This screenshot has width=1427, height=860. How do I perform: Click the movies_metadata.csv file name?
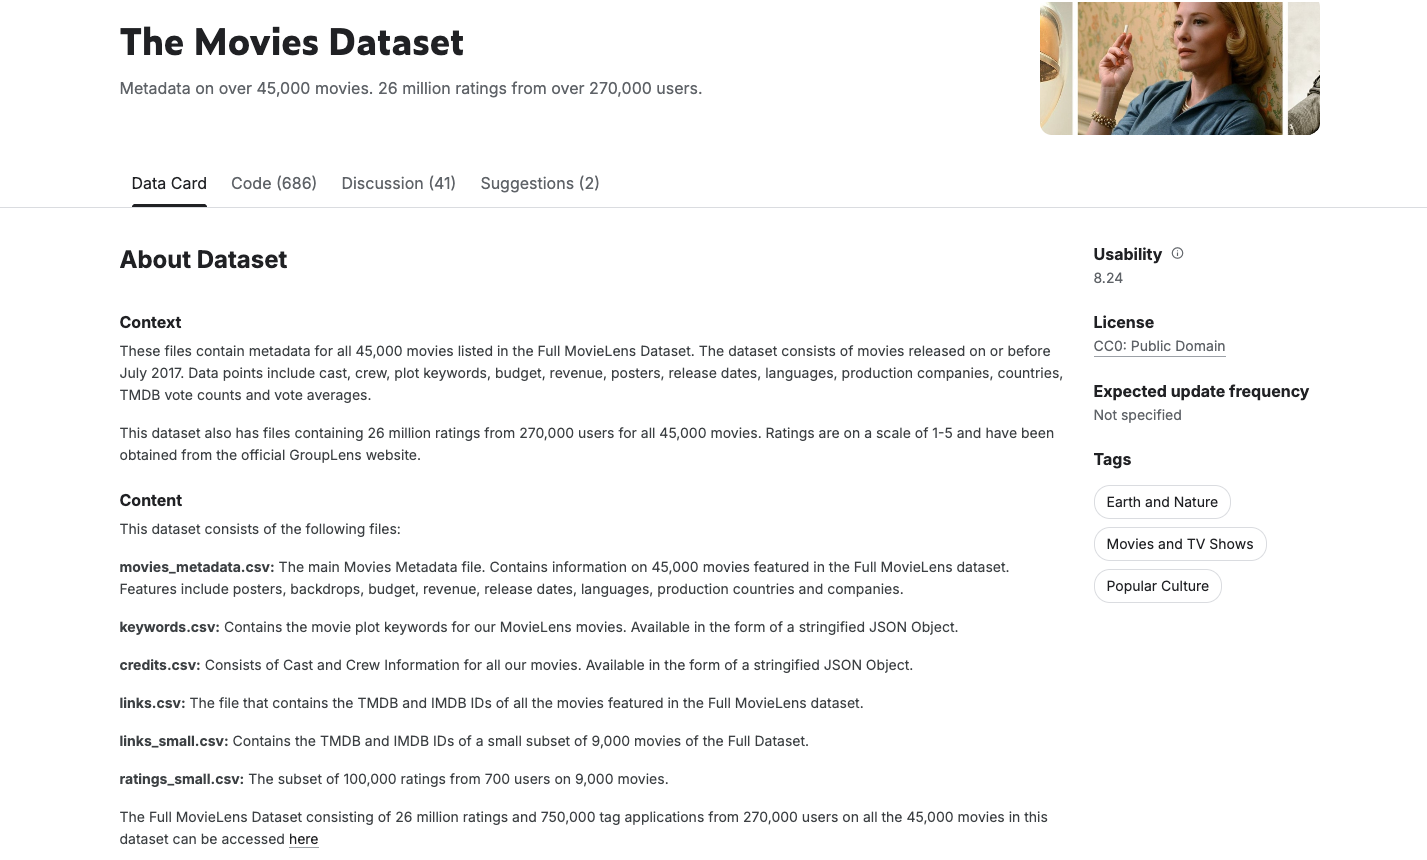(196, 566)
